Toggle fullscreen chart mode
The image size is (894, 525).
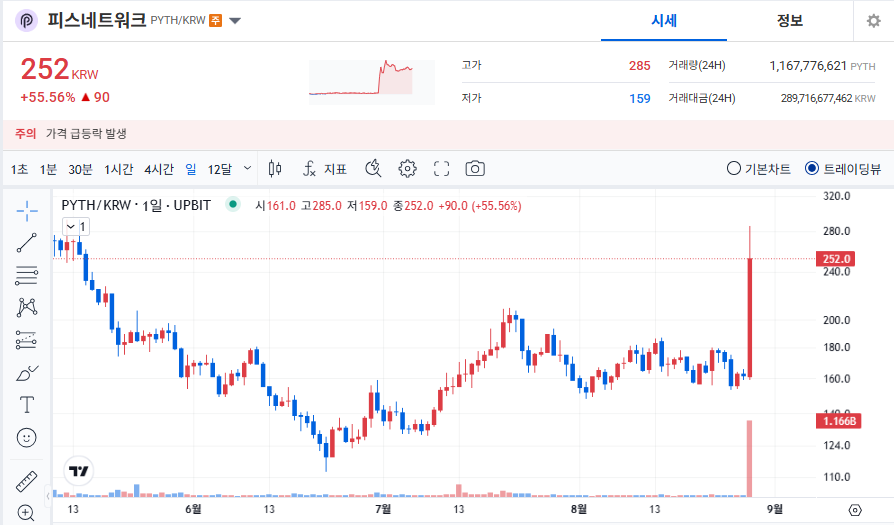[441, 169]
